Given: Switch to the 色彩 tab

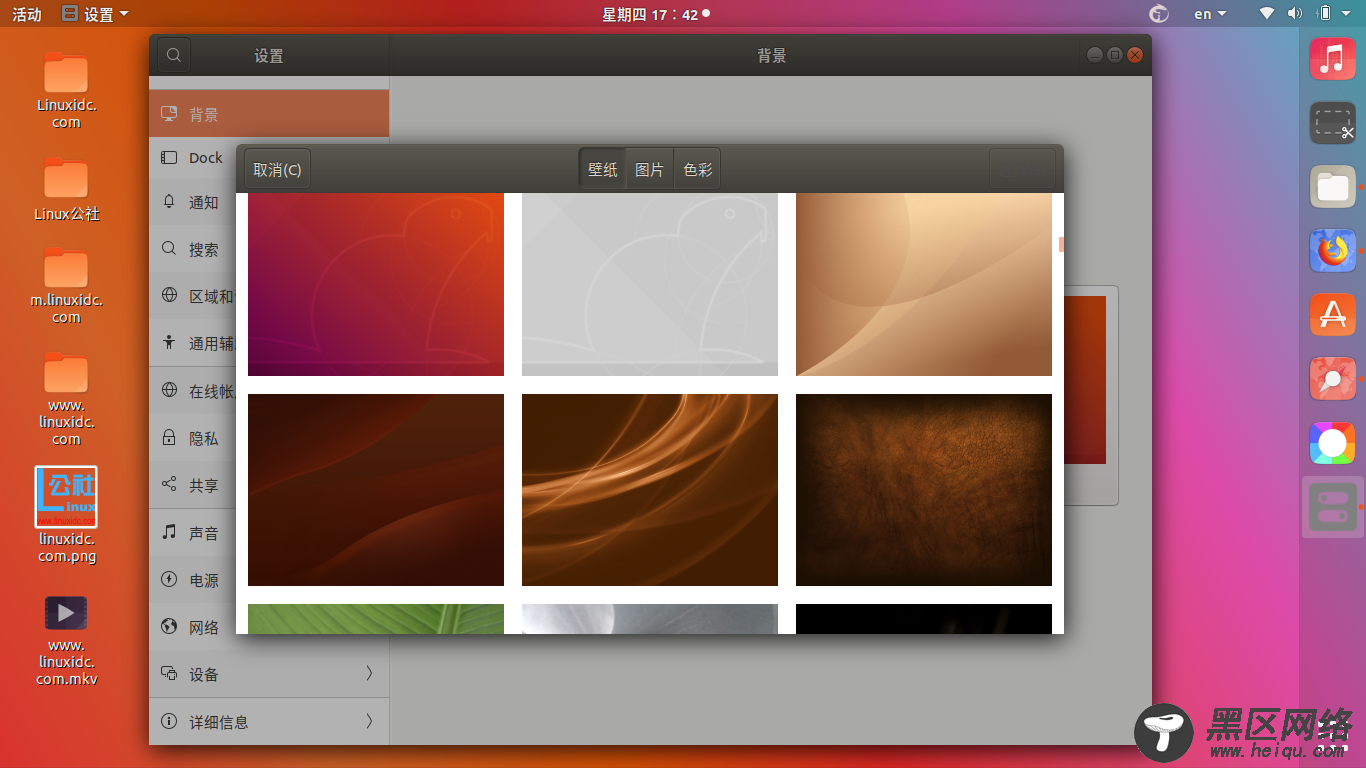Looking at the screenshot, I should [698, 169].
